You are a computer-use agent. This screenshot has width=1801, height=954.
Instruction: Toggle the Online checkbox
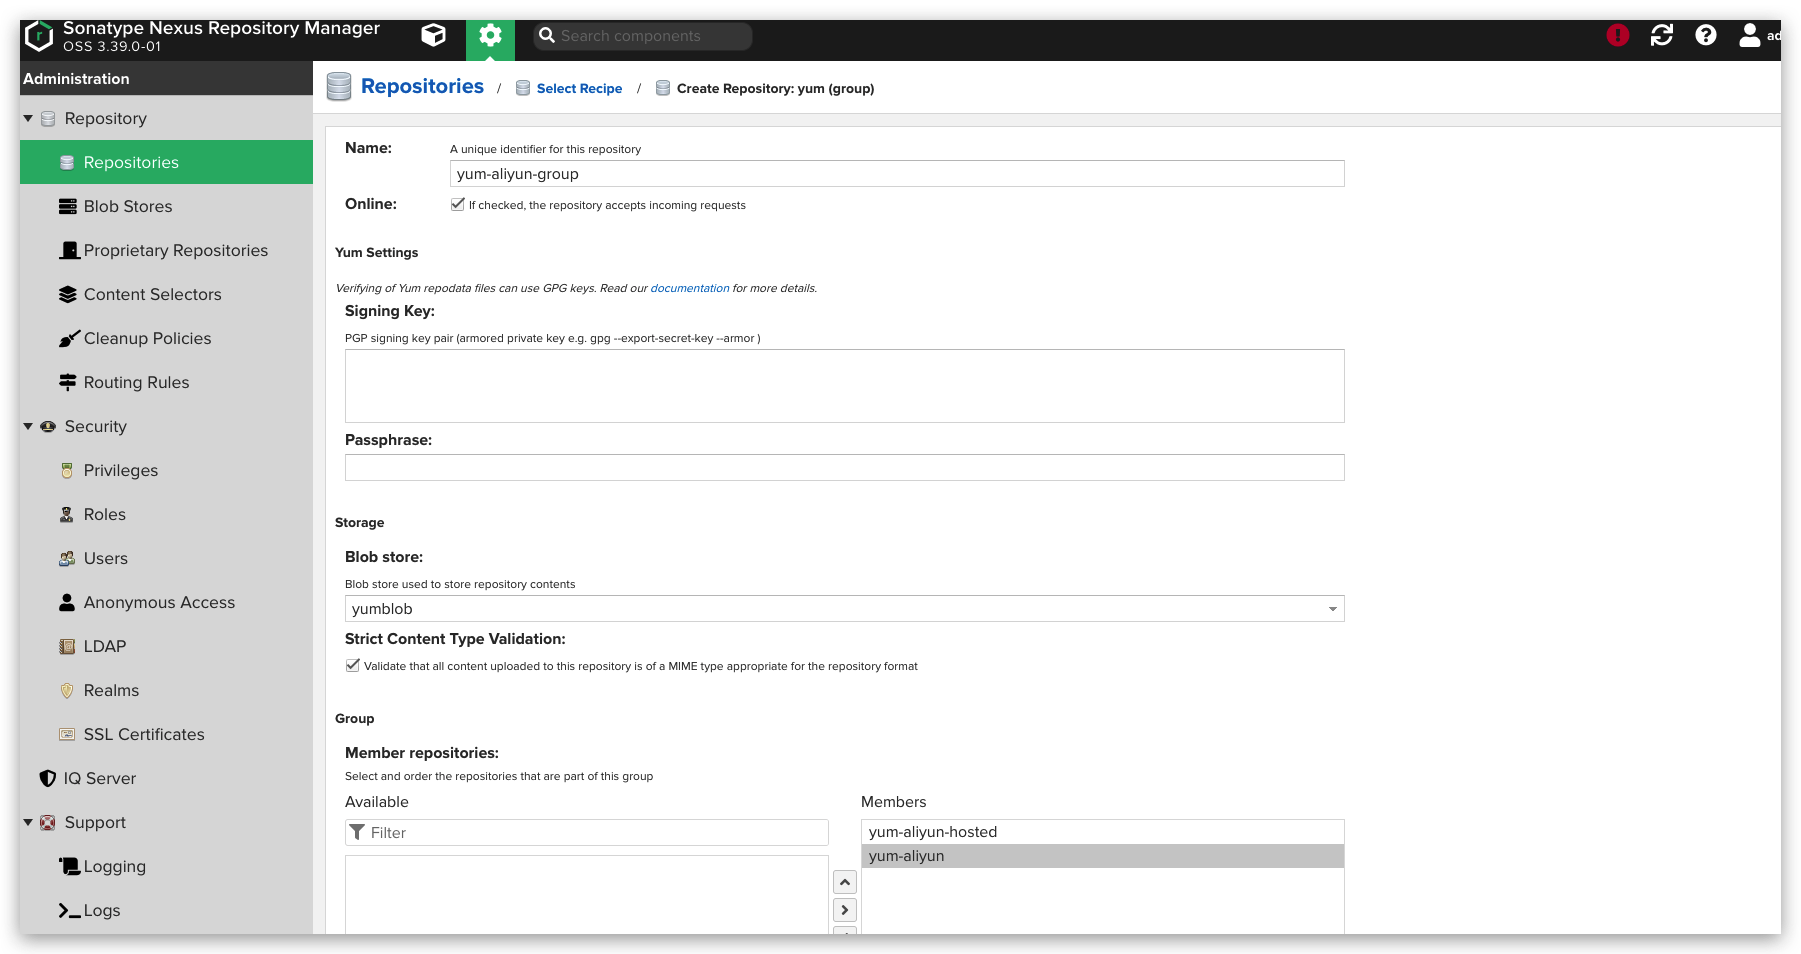pos(458,204)
